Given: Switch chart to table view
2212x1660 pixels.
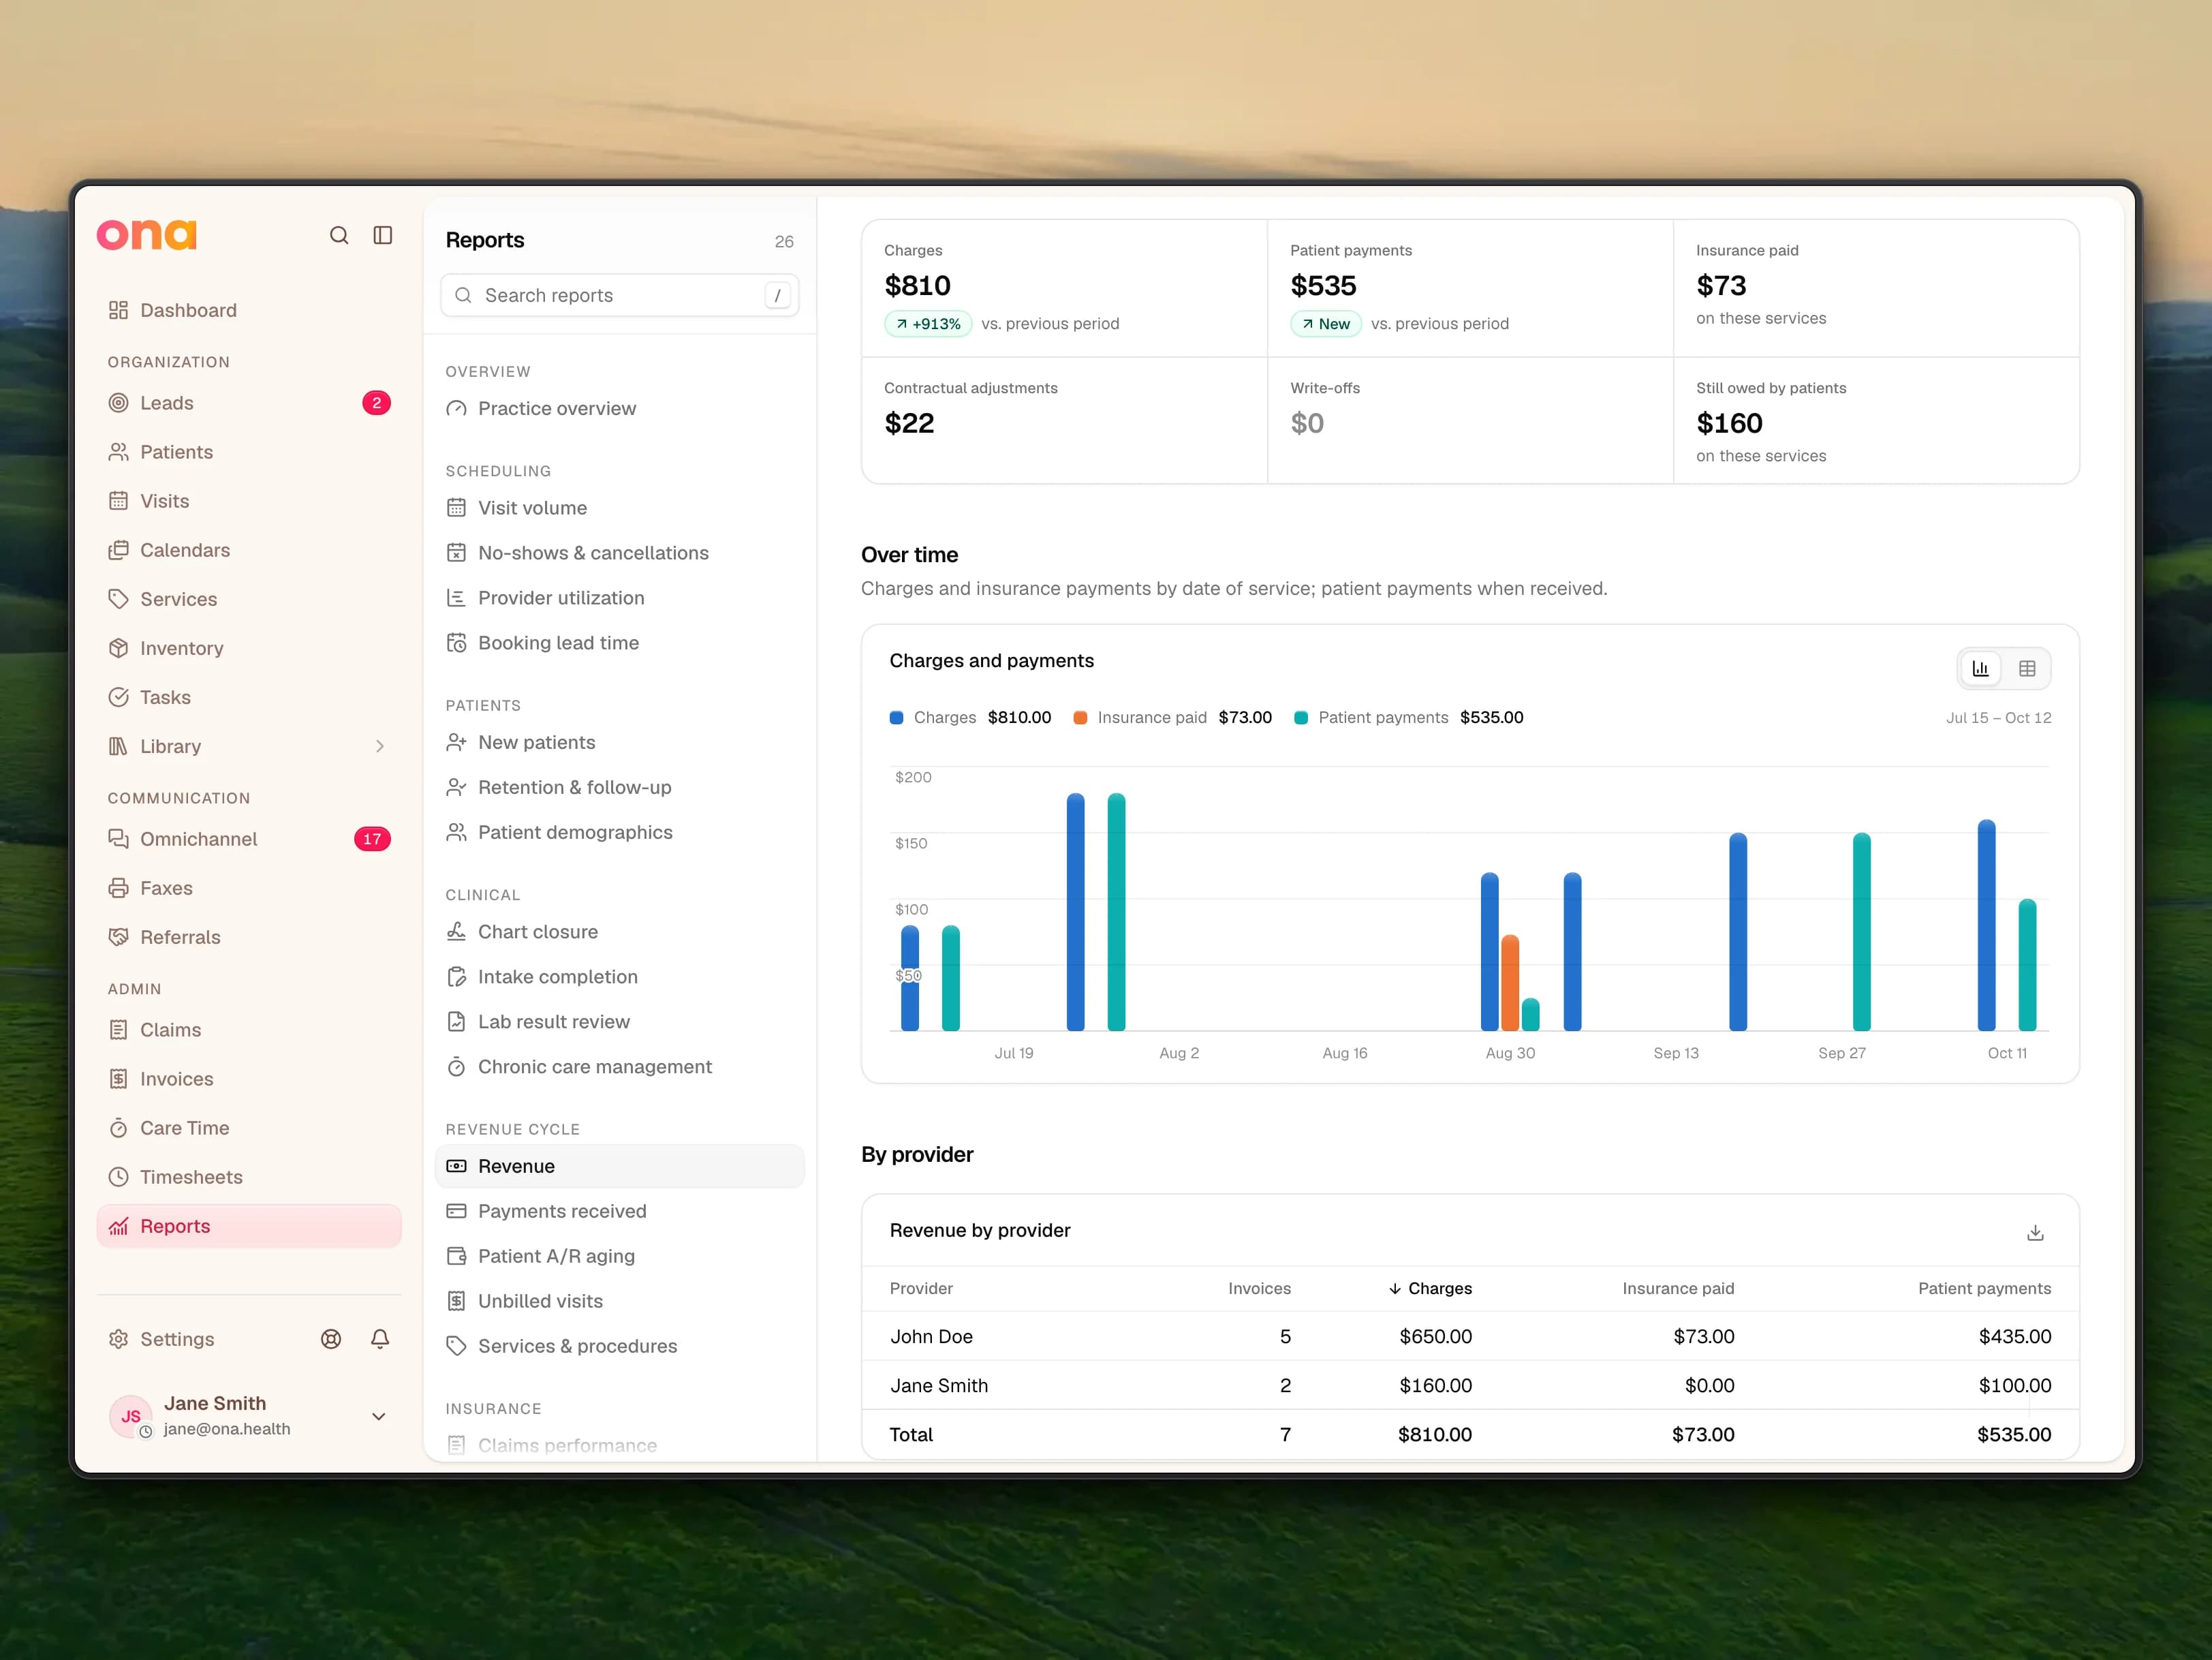Looking at the screenshot, I should pyautogui.click(x=2027, y=669).
